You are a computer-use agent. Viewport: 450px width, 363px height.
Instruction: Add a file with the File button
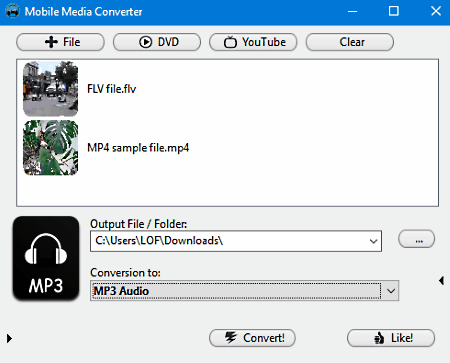[x=60, y=42]
